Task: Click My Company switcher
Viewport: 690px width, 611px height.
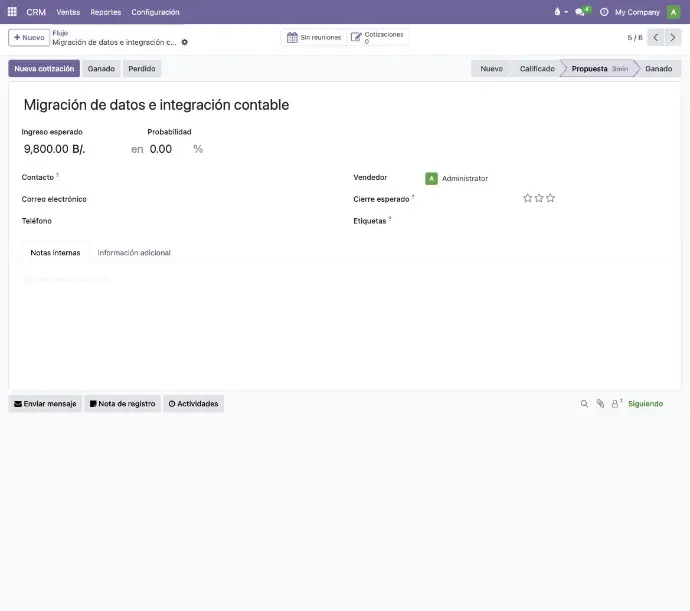Action: 637,12
